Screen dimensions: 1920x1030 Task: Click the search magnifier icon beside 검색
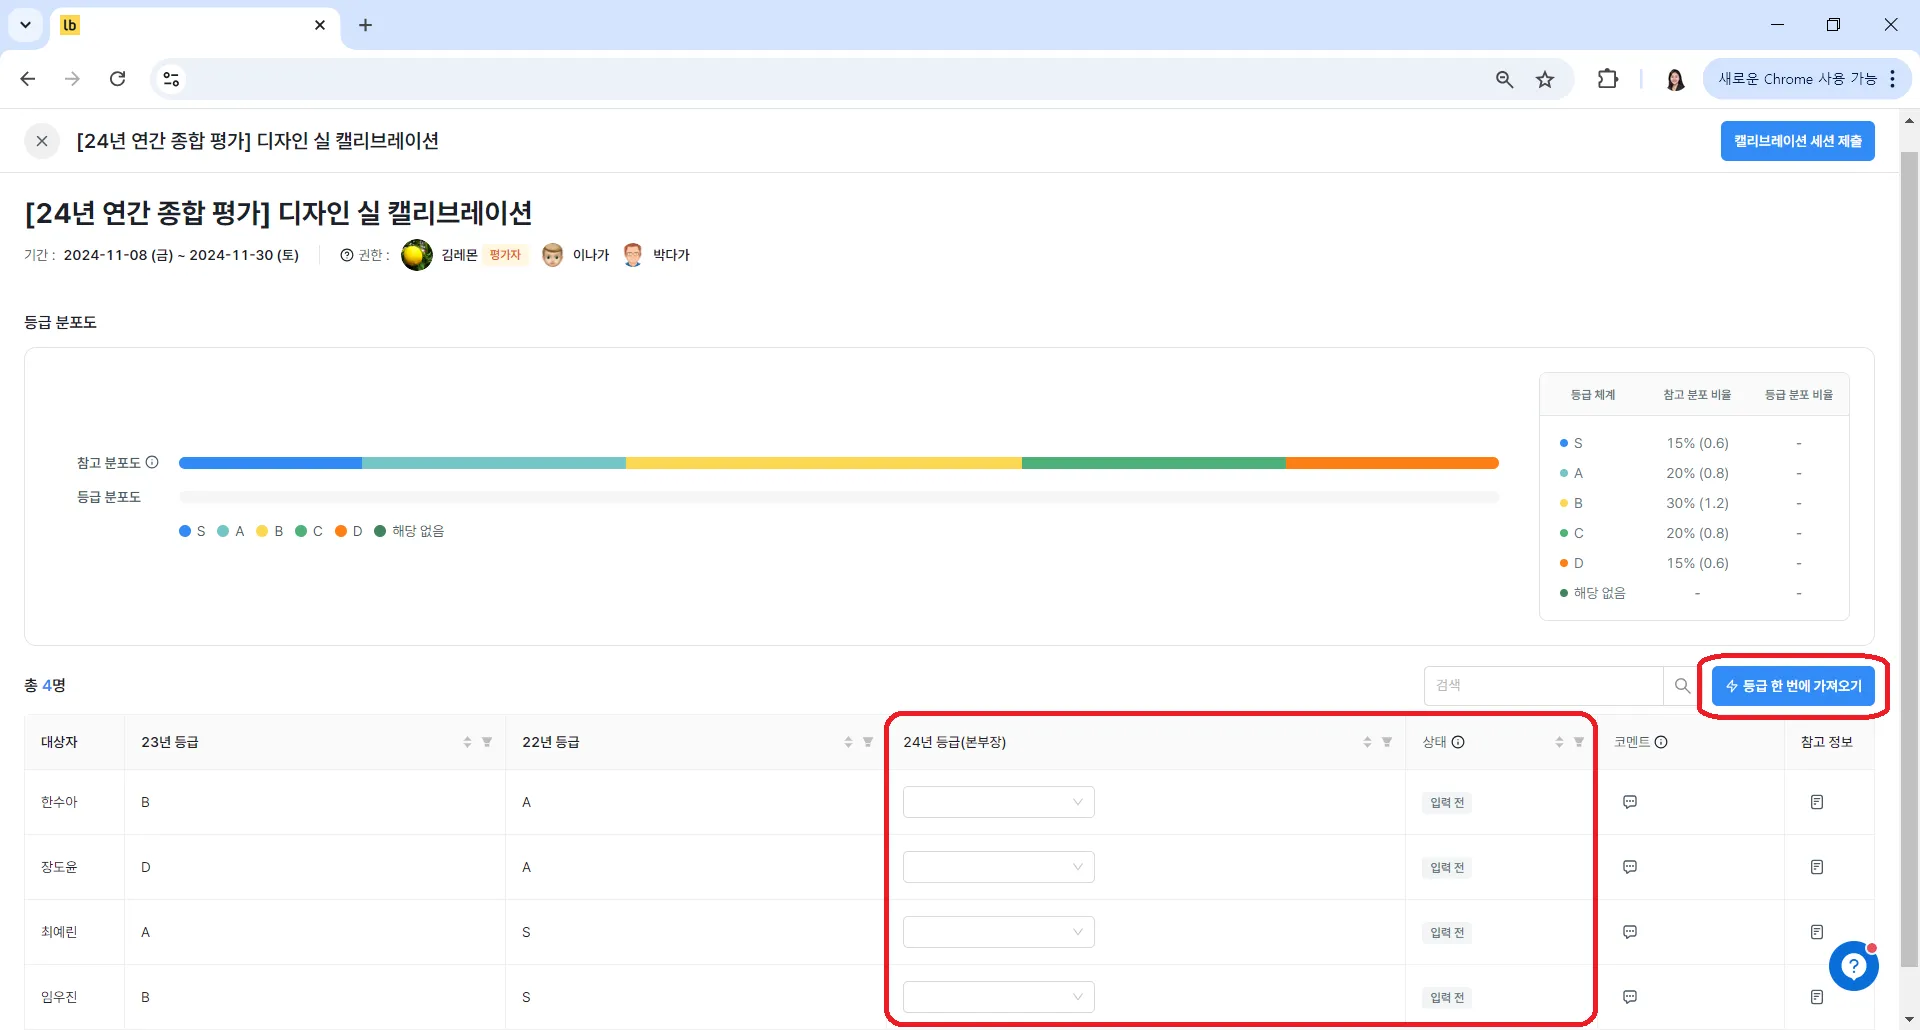1682,686
